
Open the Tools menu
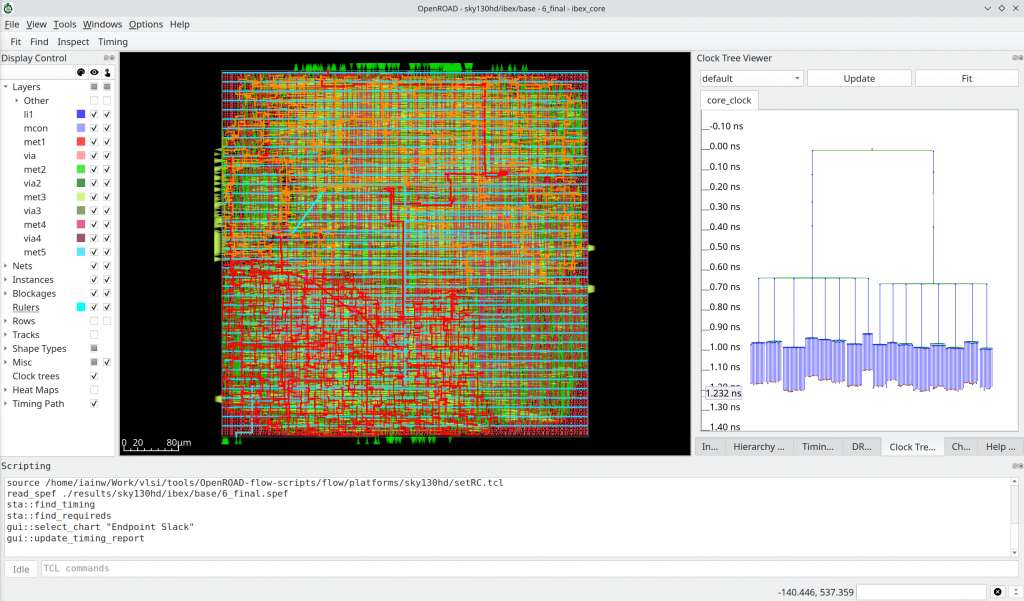pos(64,24)
